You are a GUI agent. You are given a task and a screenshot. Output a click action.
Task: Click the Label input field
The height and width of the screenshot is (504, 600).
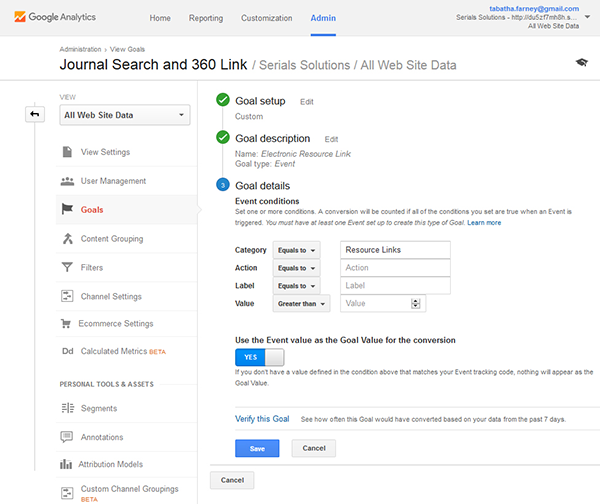[395, 285]
